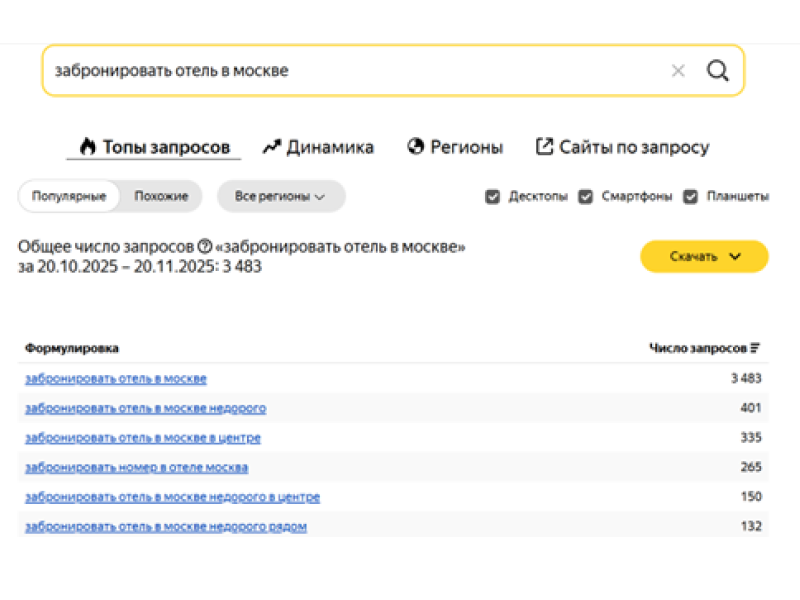Expand the Все регионы dropdown

click(x=281, y=197)
